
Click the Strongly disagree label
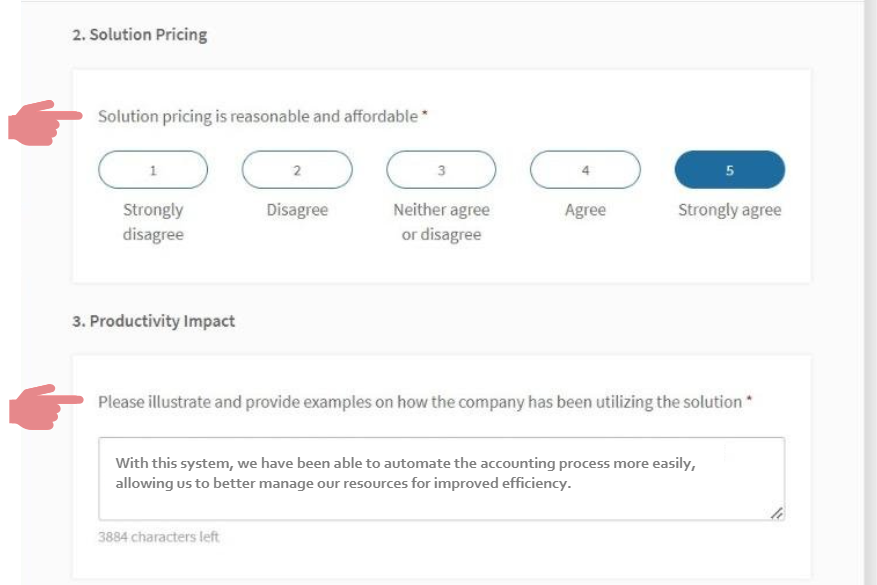(153, 222)
